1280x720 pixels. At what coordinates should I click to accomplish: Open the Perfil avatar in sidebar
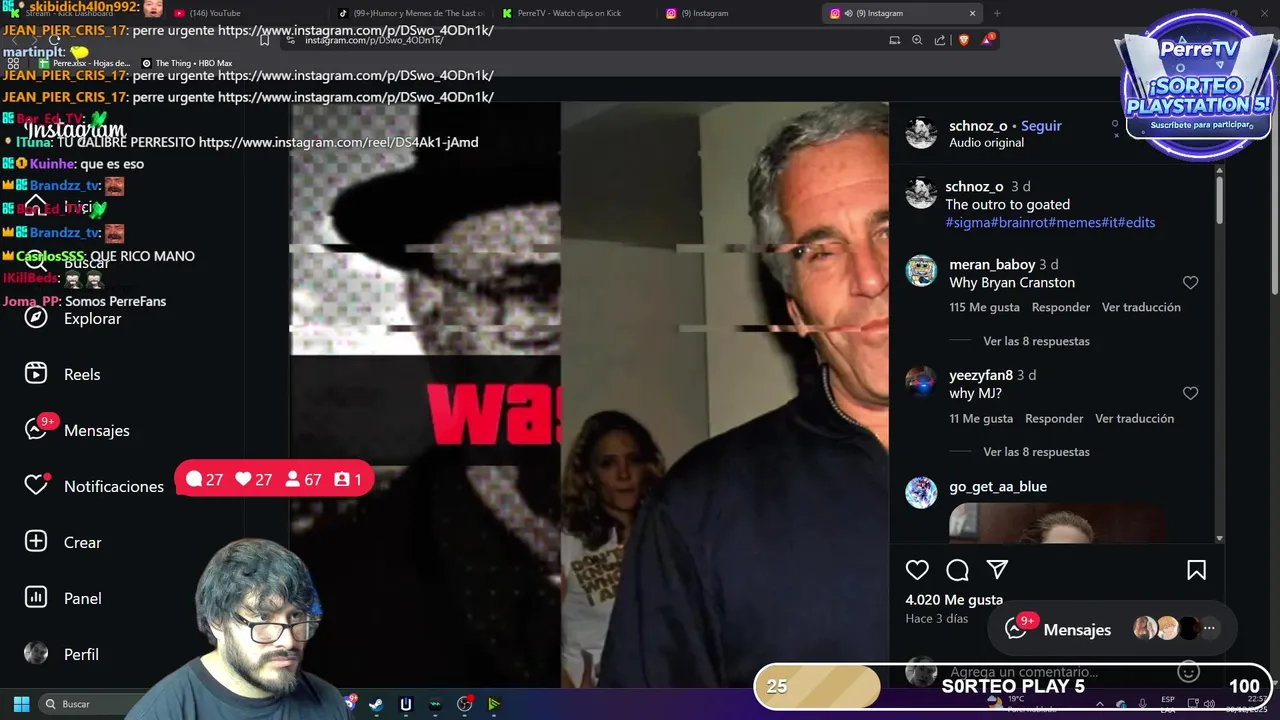coord(36,654)
